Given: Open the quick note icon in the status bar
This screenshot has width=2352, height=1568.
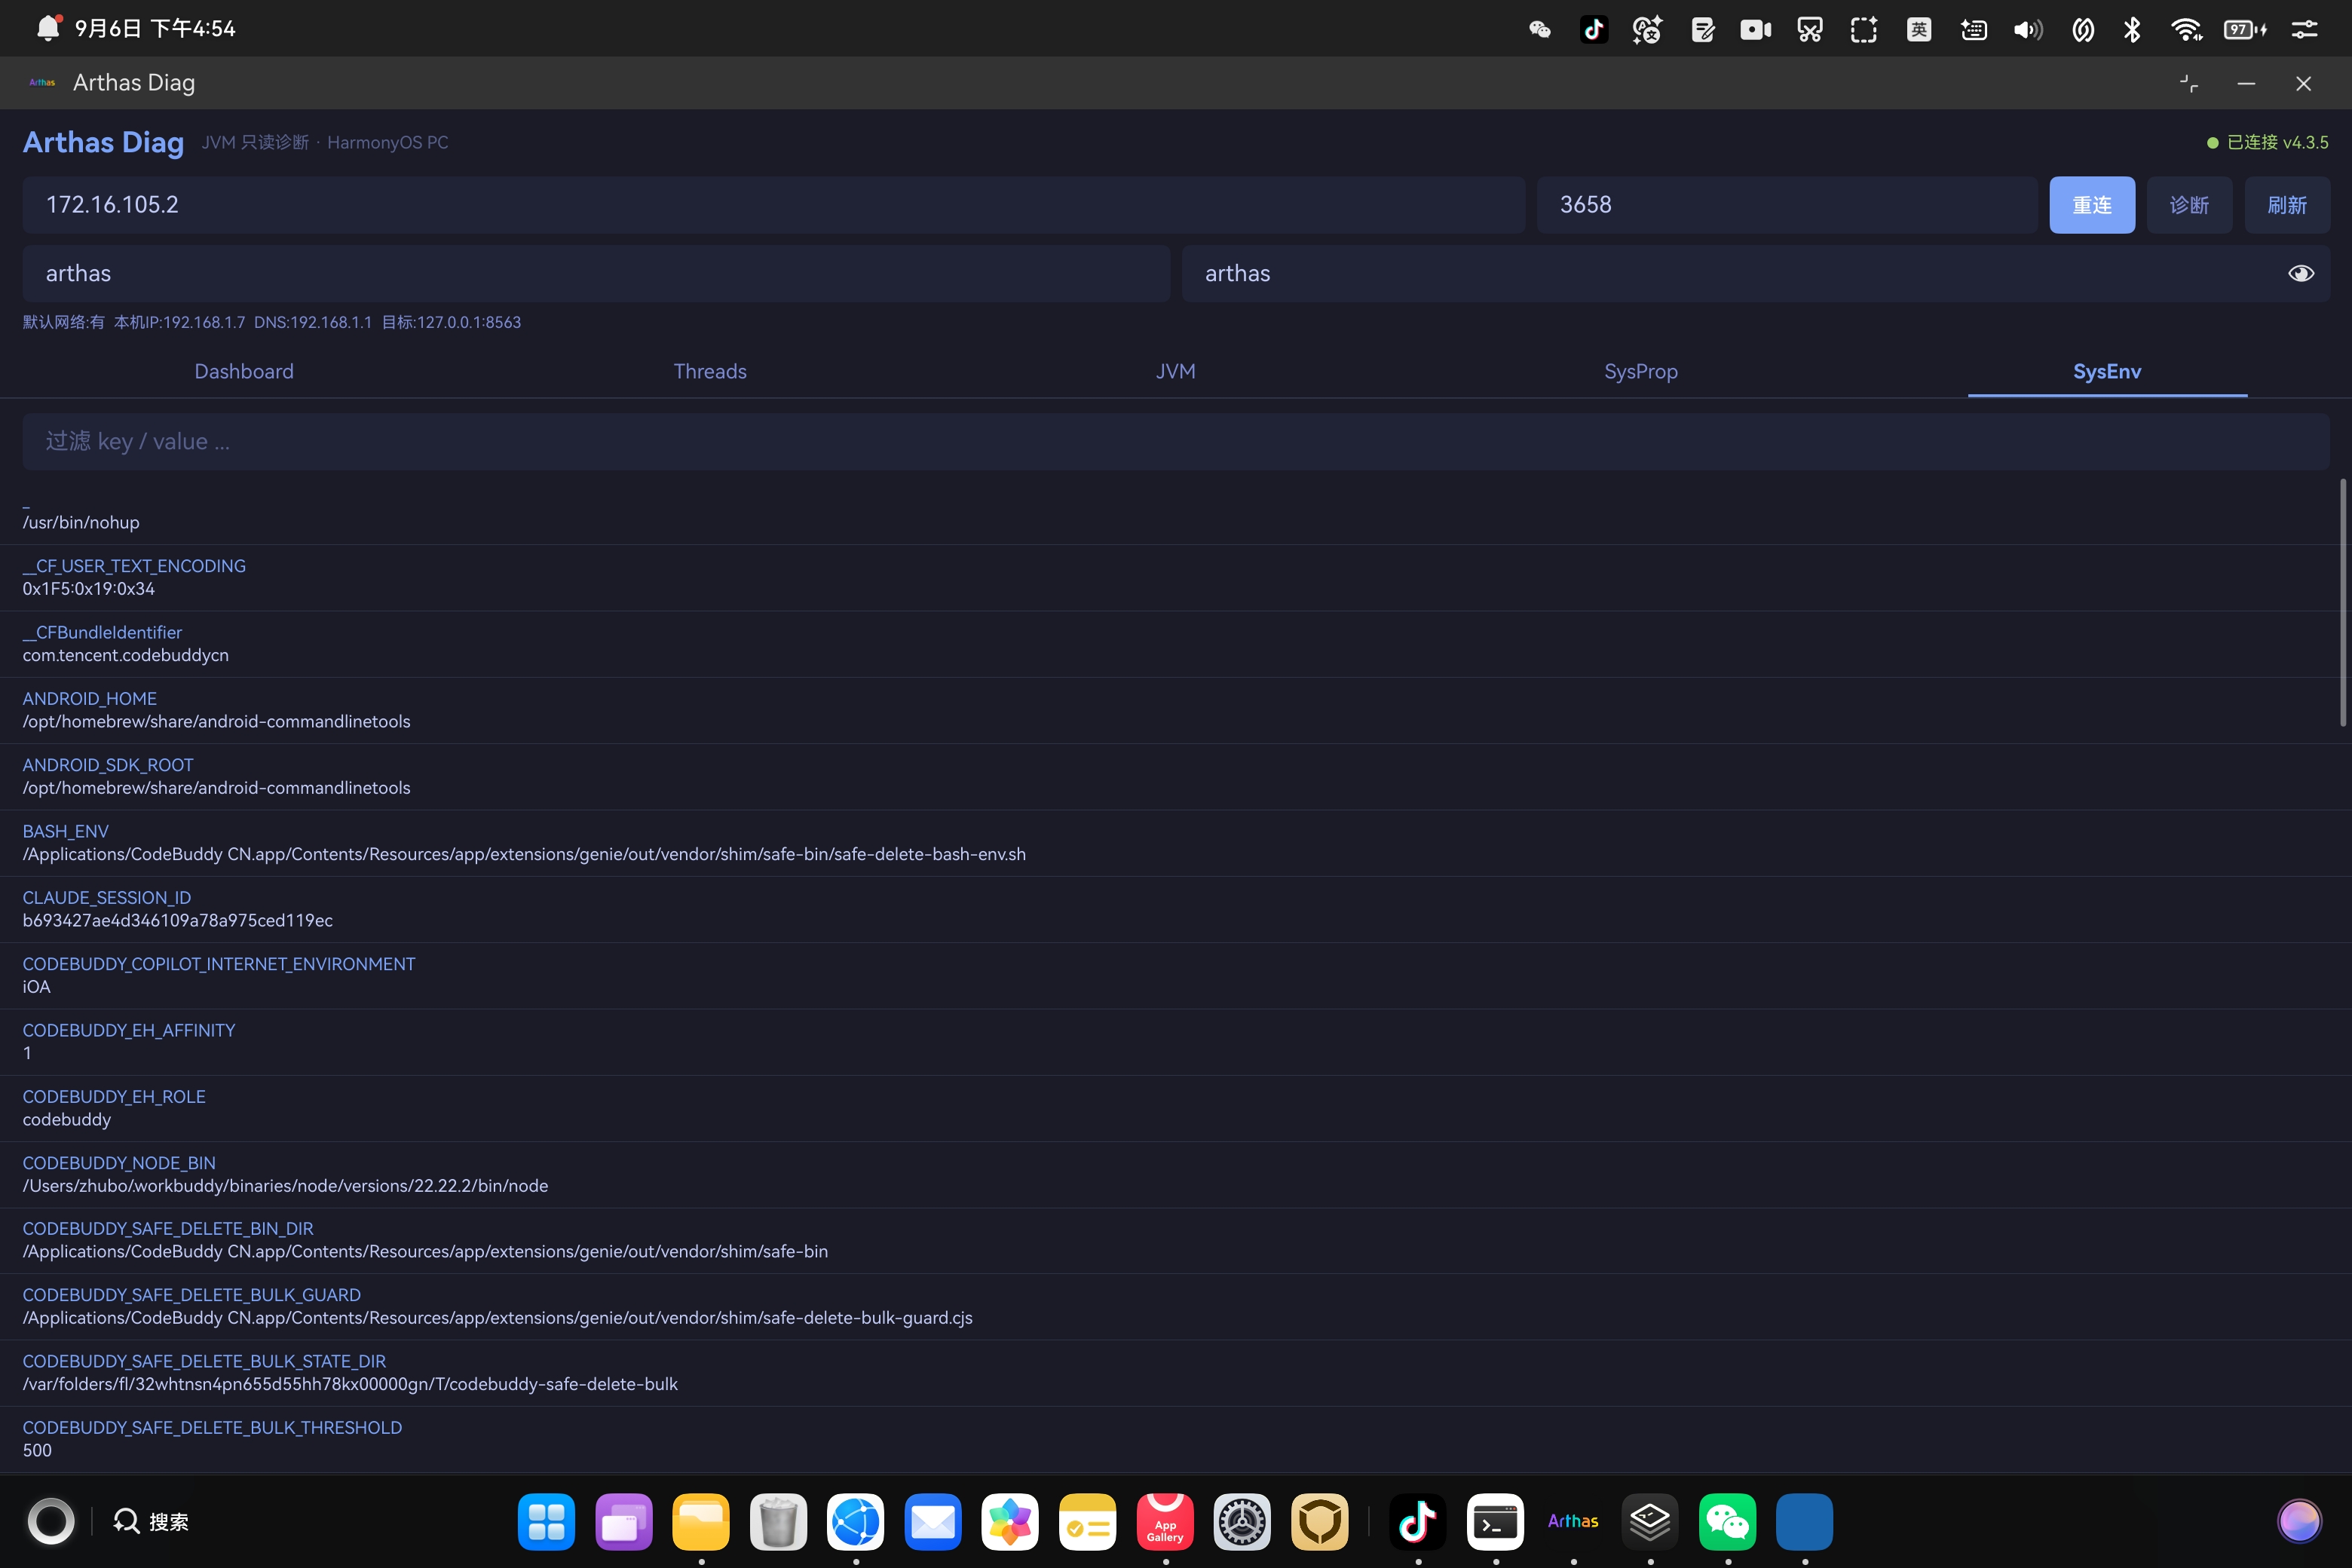Looking at the screenshot, I should click(1702, 29).
